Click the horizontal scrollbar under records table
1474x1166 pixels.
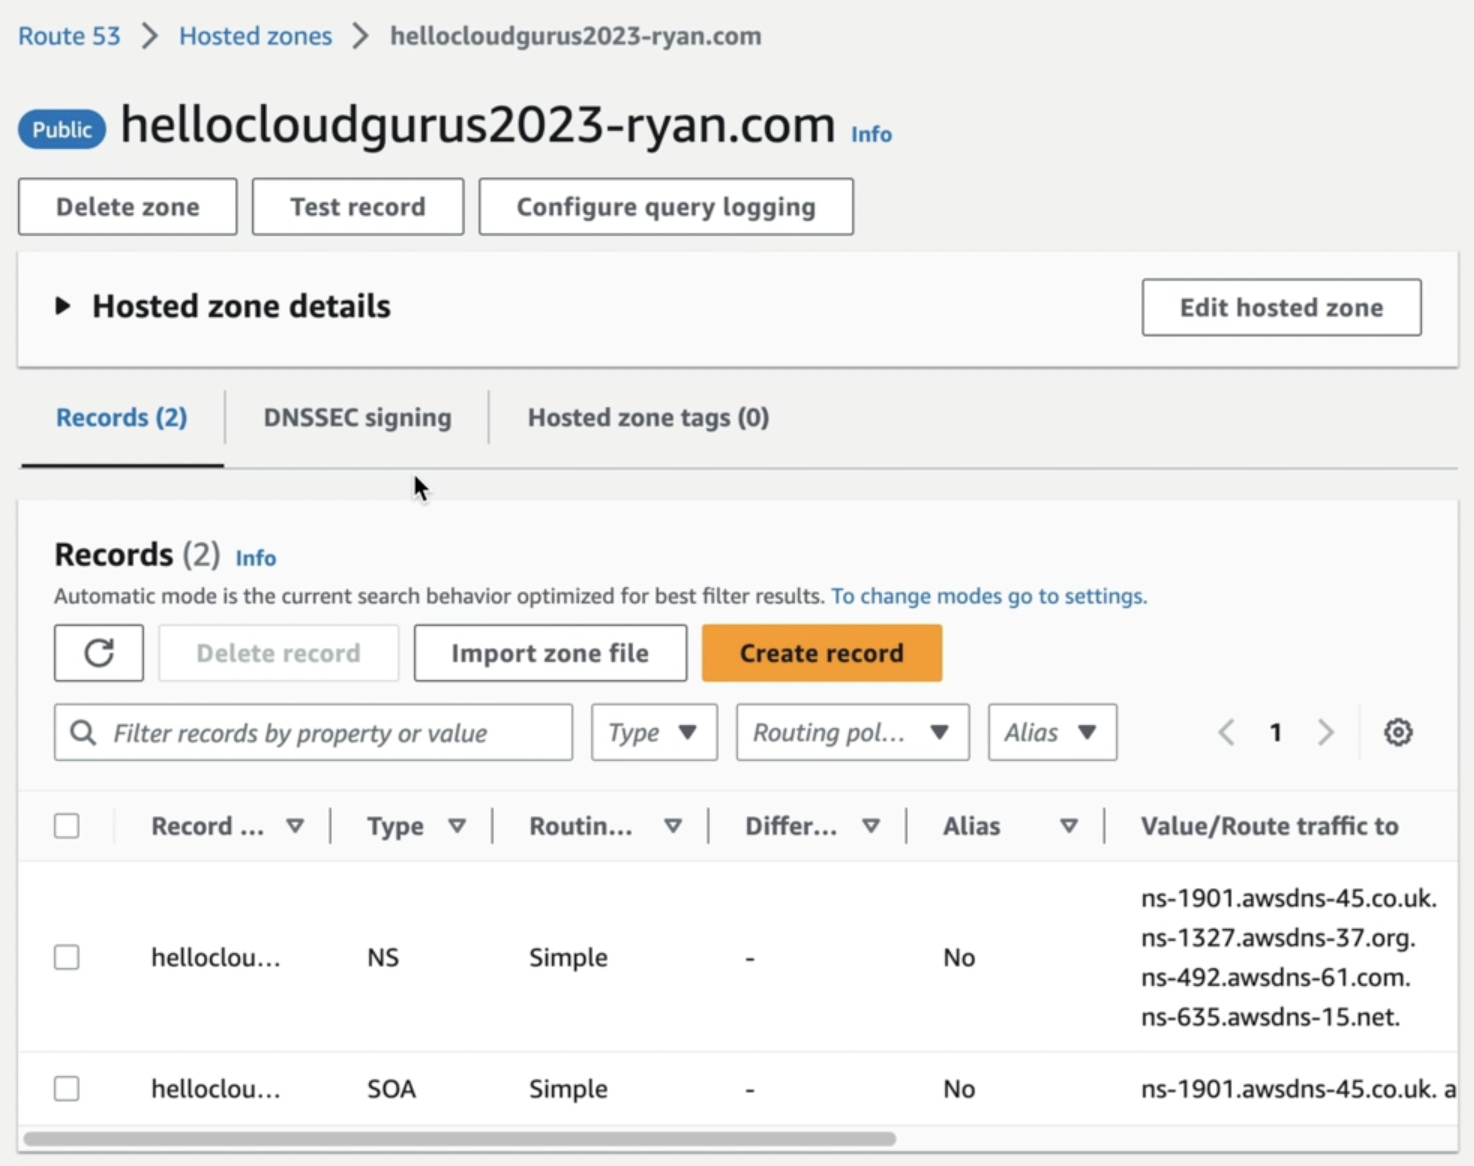coord(460,1139)
